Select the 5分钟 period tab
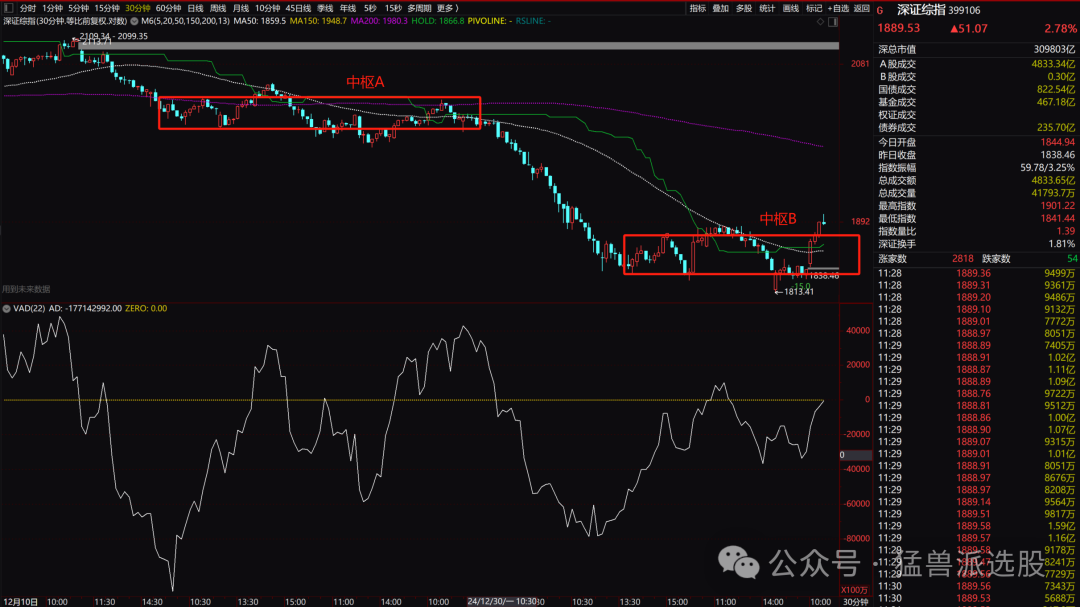The width and height of the screenshot is (1080, 607). click(x=79, y=8)
